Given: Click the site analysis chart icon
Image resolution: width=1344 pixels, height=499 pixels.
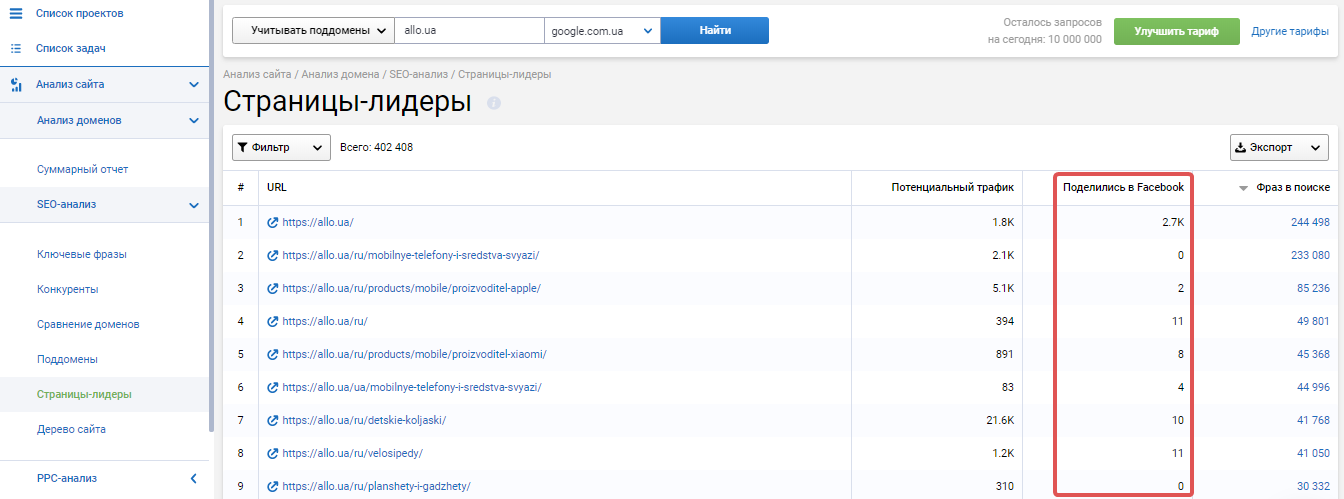Looking at the screenshot, I should [15, 84].
